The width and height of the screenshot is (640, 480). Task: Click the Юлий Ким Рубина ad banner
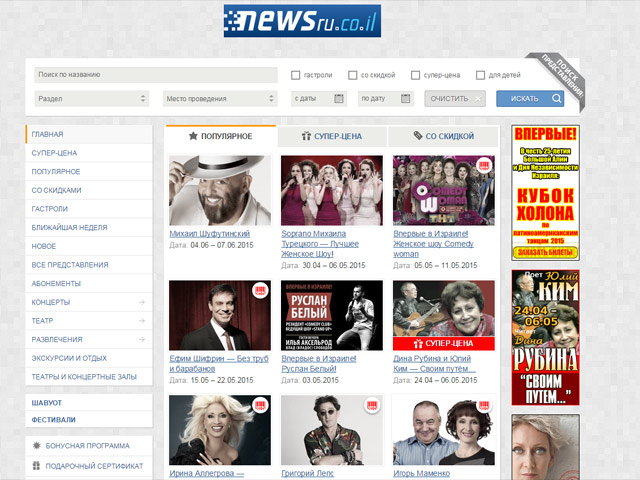tap(545, 338)
